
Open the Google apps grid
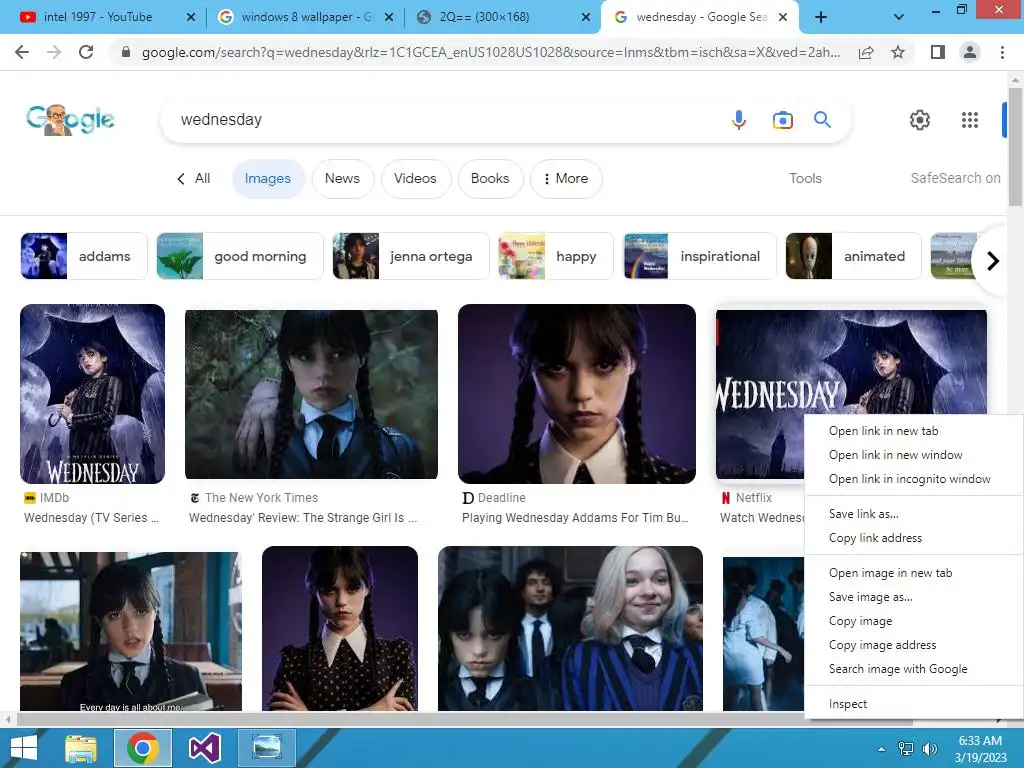pos(970,120)
